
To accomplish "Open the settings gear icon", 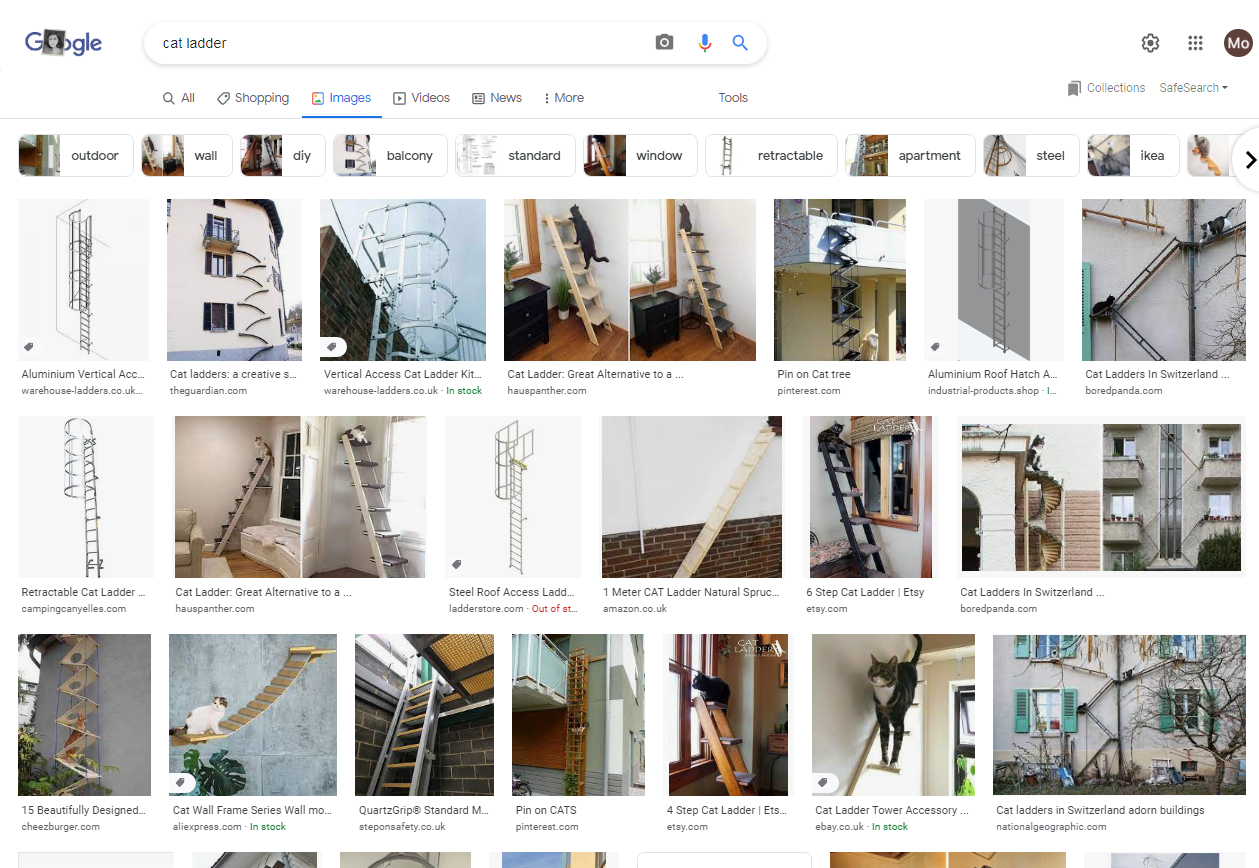I will (1150, 43).
